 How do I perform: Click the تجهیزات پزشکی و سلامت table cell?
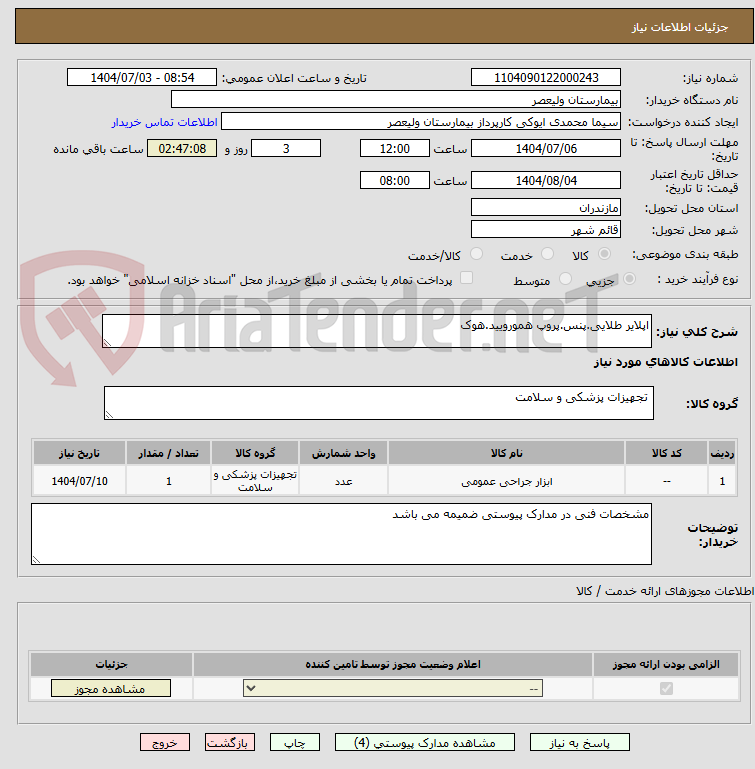coord(255,481)
